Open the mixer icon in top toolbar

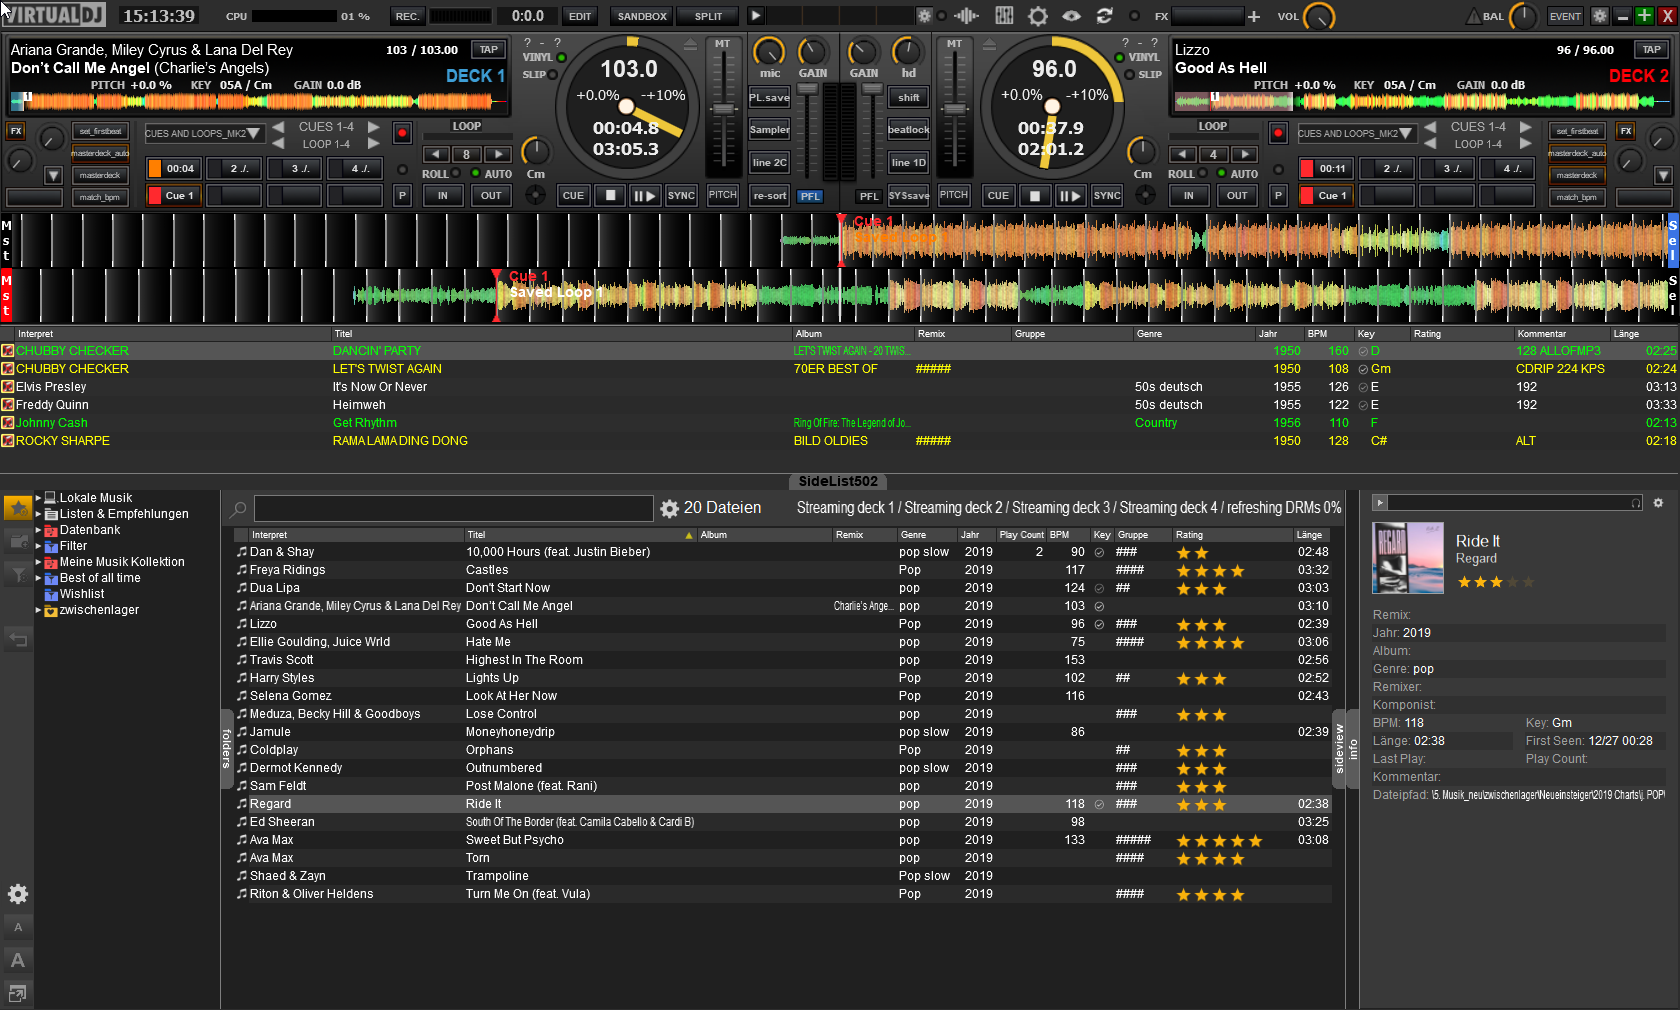click(1004, 16)
